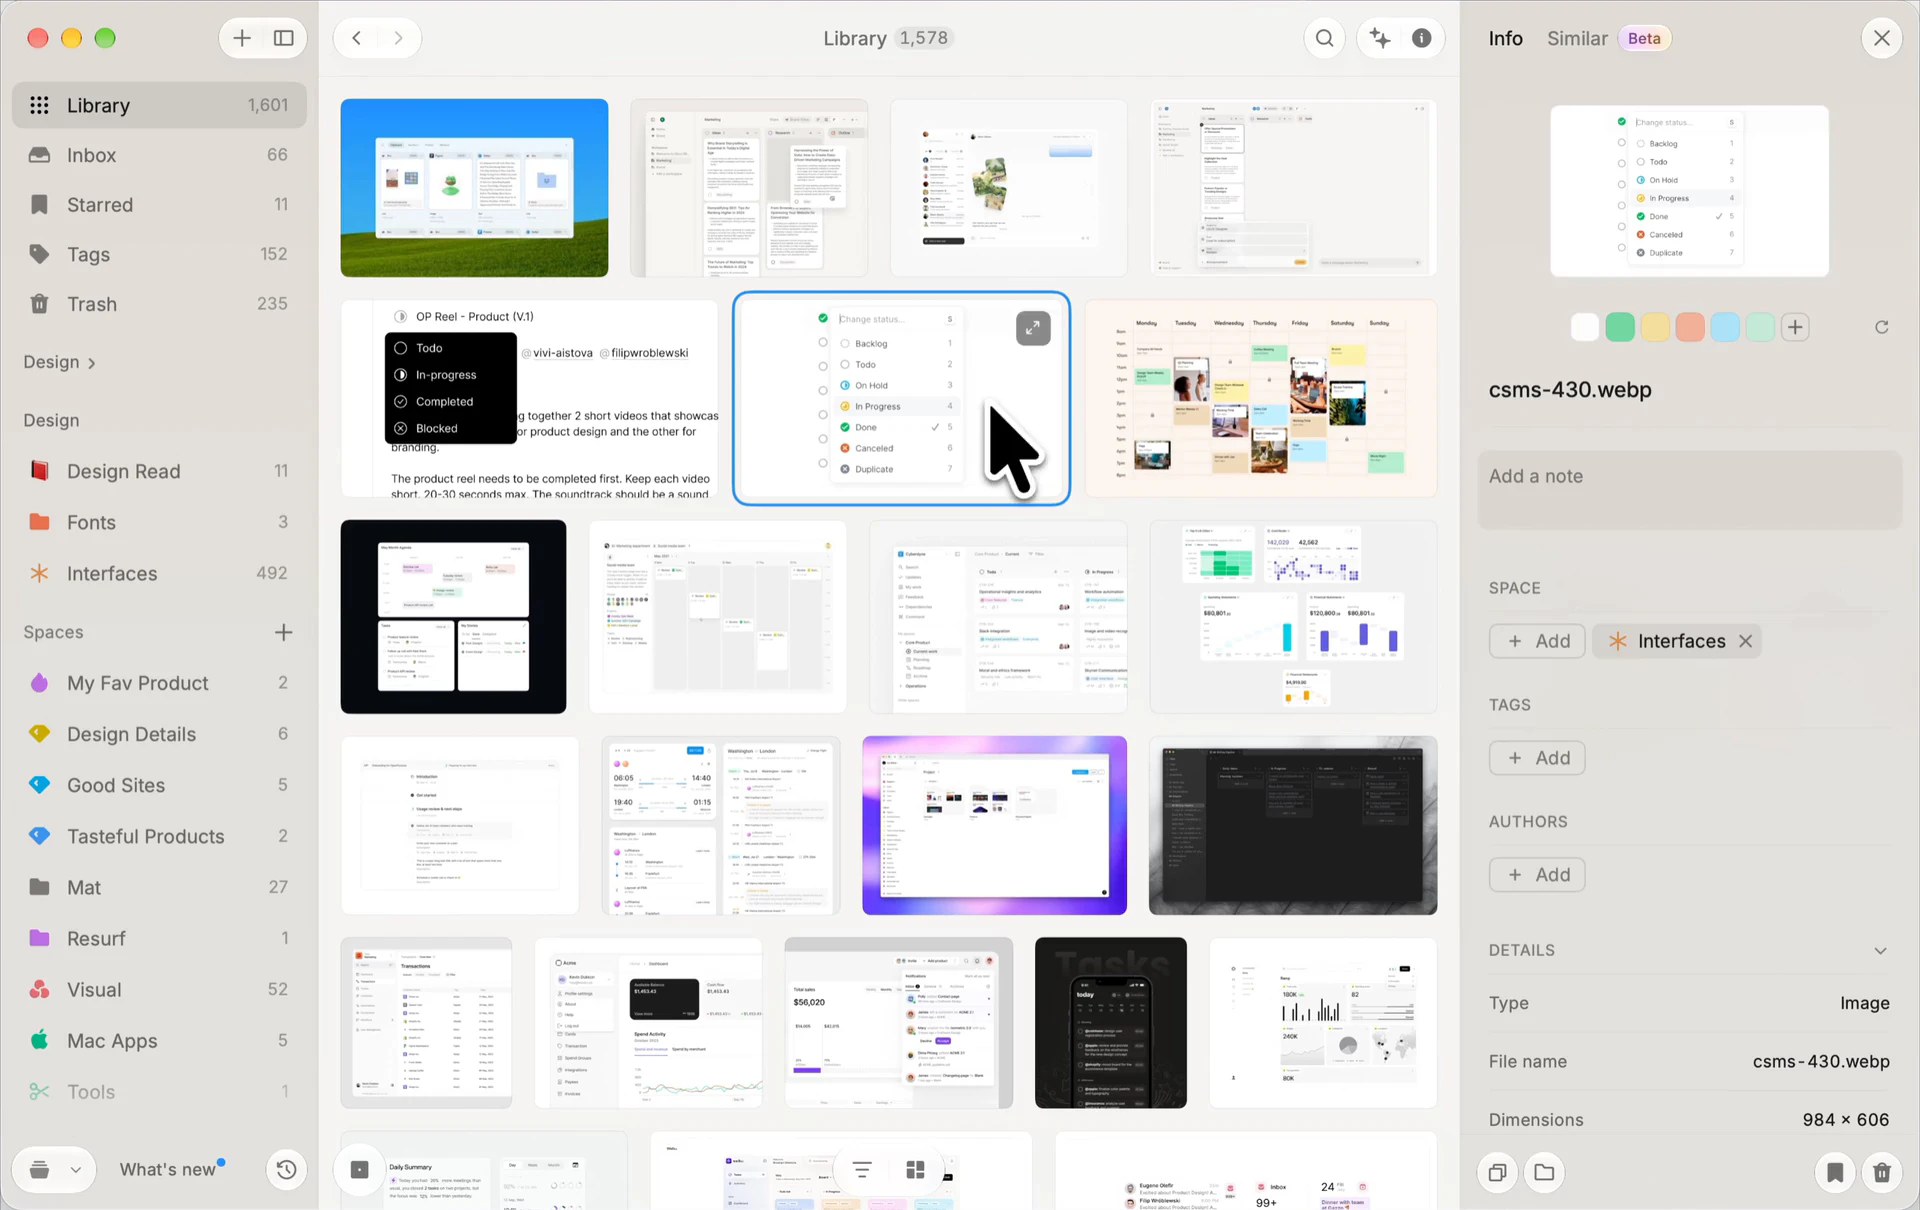1920x1210 pixels.
Task: Open the blue sky landscape thumbnail
Action: 474,187
